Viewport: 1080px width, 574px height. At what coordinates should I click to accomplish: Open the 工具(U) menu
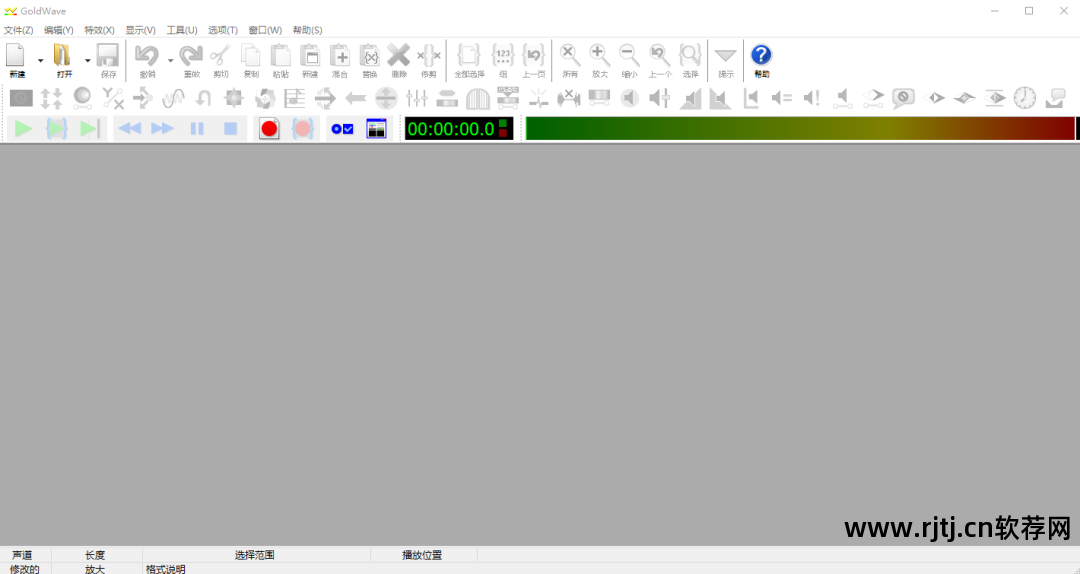(x=182, y=30)
